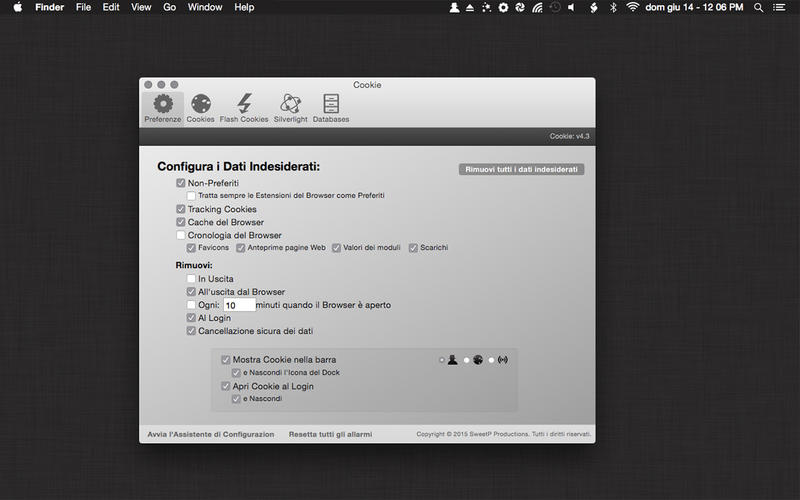Select the Preferenze gear icon
The image size is (800, 500).
coord(162,108)
